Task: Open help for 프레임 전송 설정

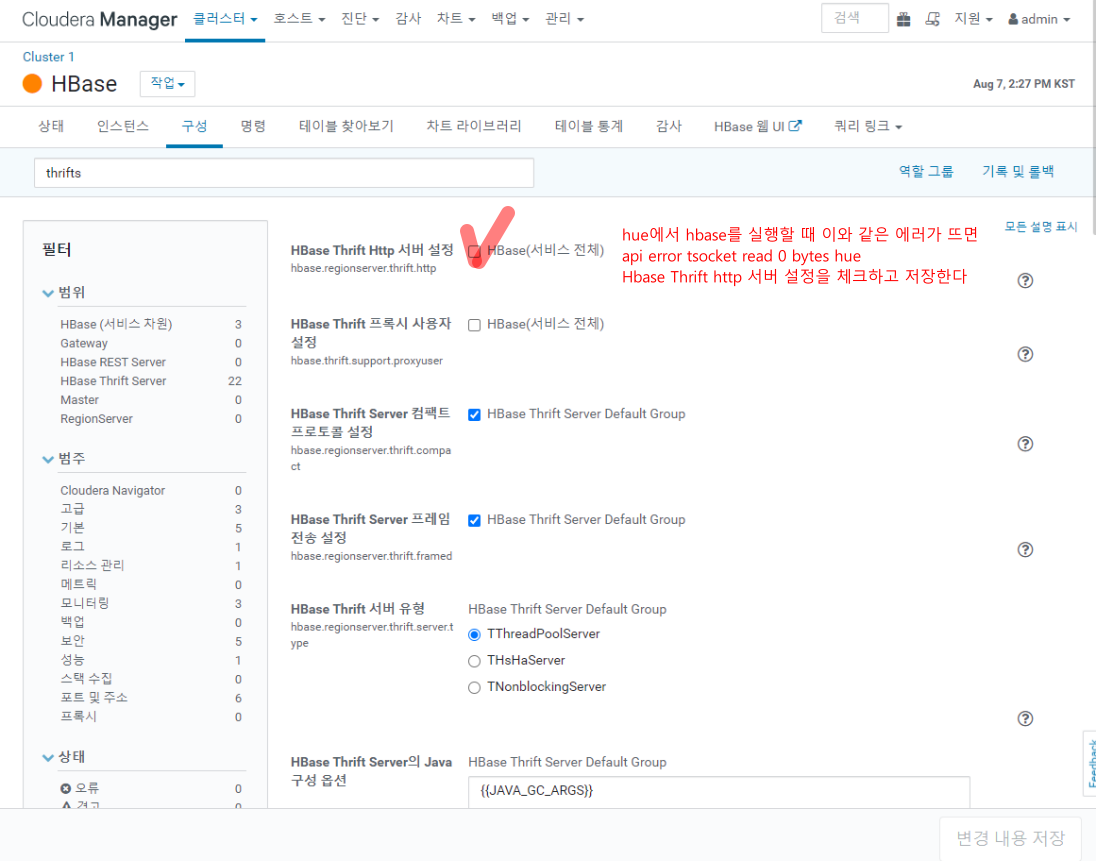Action: [1025, 549]
